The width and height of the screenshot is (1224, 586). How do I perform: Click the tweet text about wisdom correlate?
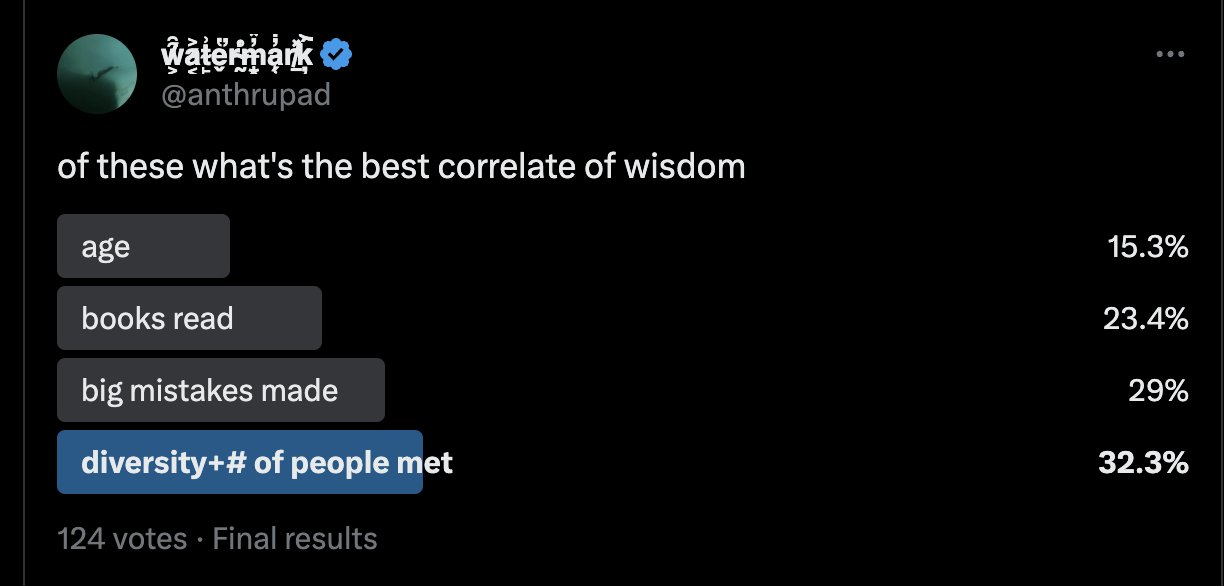click(401, 166)
